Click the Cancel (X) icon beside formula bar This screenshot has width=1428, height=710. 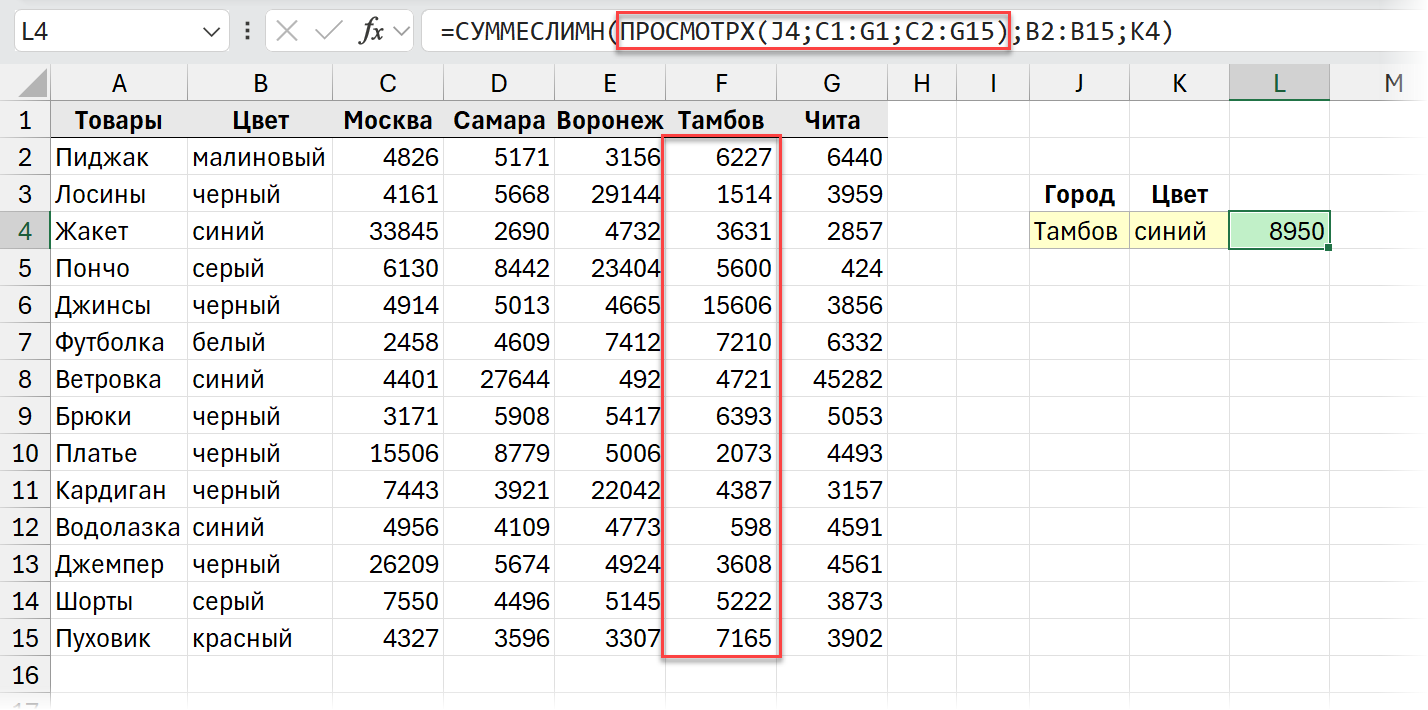click(x=286, y=31)
